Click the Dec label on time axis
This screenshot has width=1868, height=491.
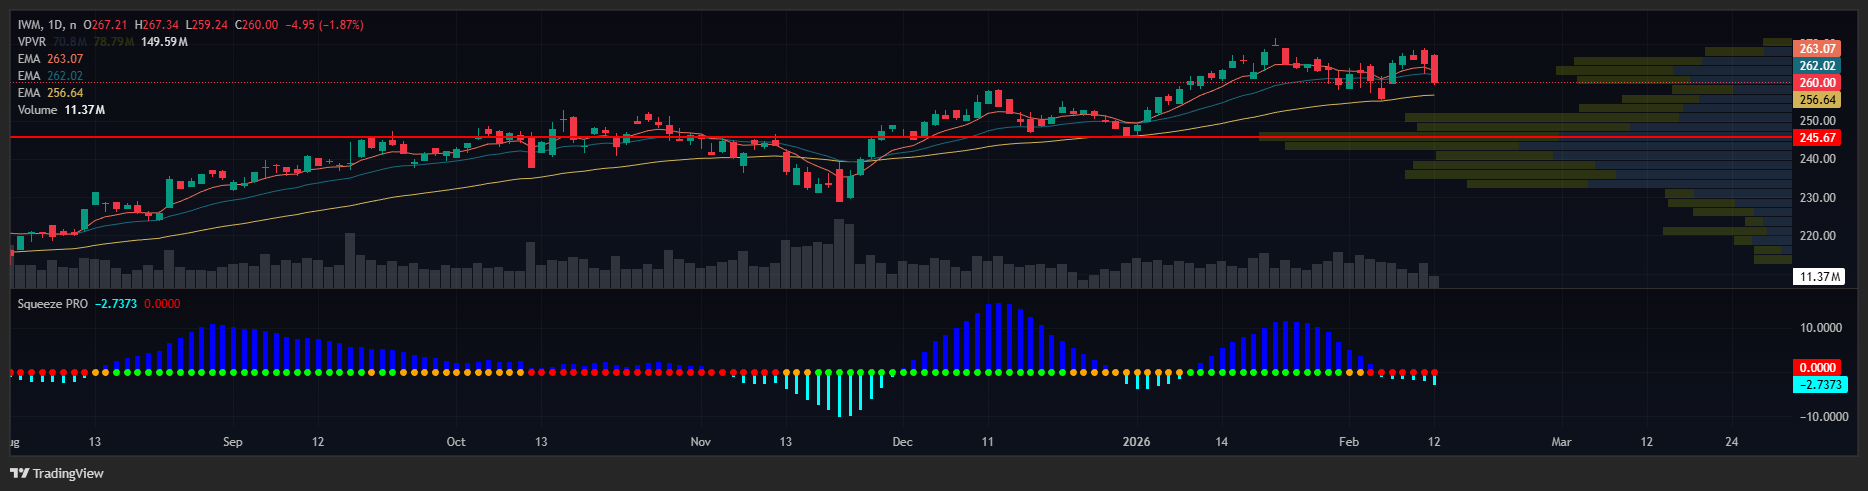click(903, 442)
